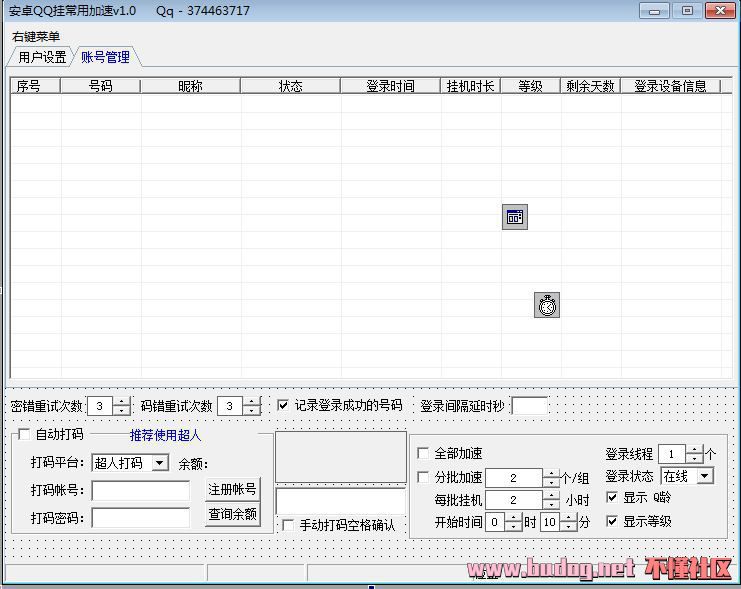741x589 pixels.
Task: Decrease 码错重试次数 with the down arrow
Action: pos(251,410)
